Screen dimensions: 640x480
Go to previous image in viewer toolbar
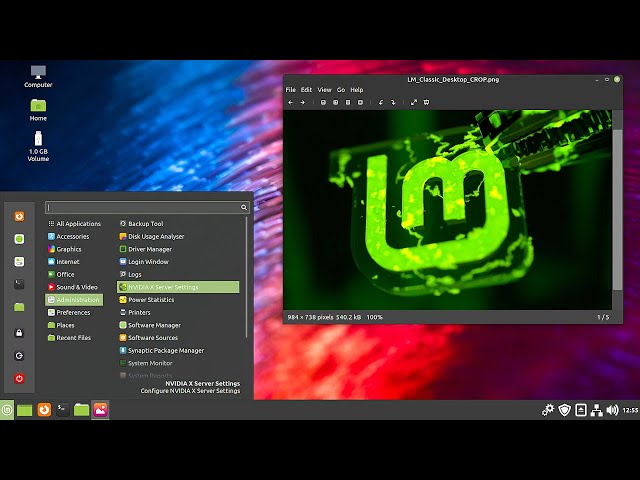point(291,102)
